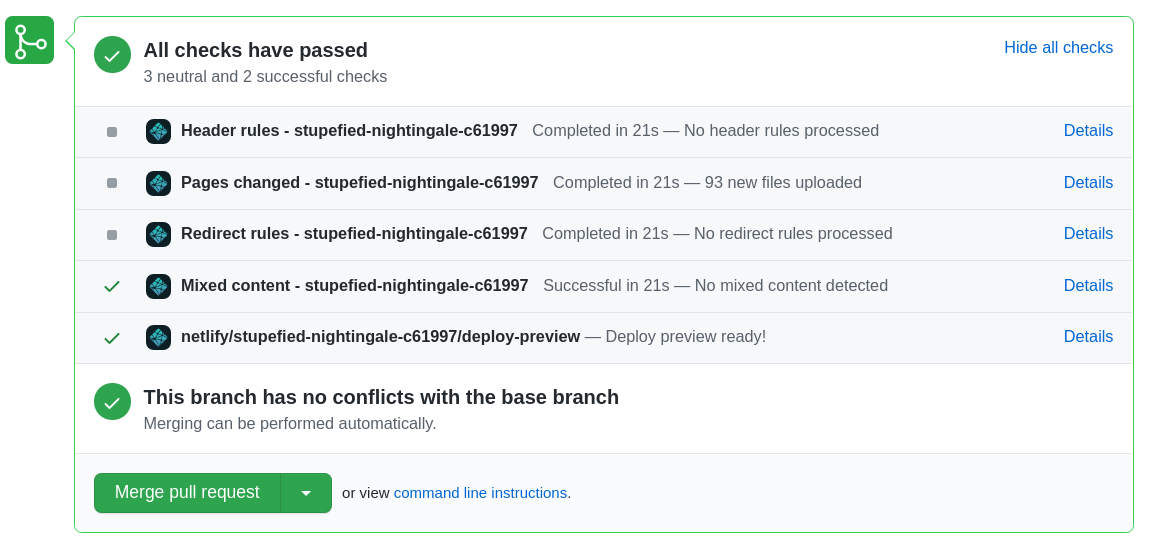Click Netlify avatar beside deploy-preview check
Screen dimensions: 1157x542
[x=158, y=337]
